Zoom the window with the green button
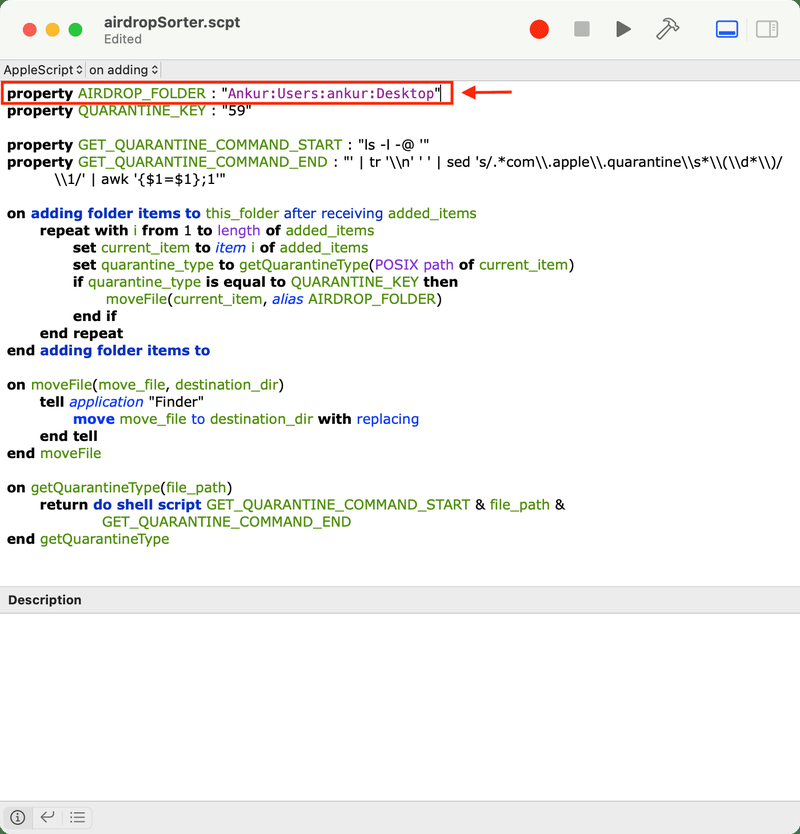Image resolution: width=800 pixels, height=834 pixels. click(x=76, y=30)
